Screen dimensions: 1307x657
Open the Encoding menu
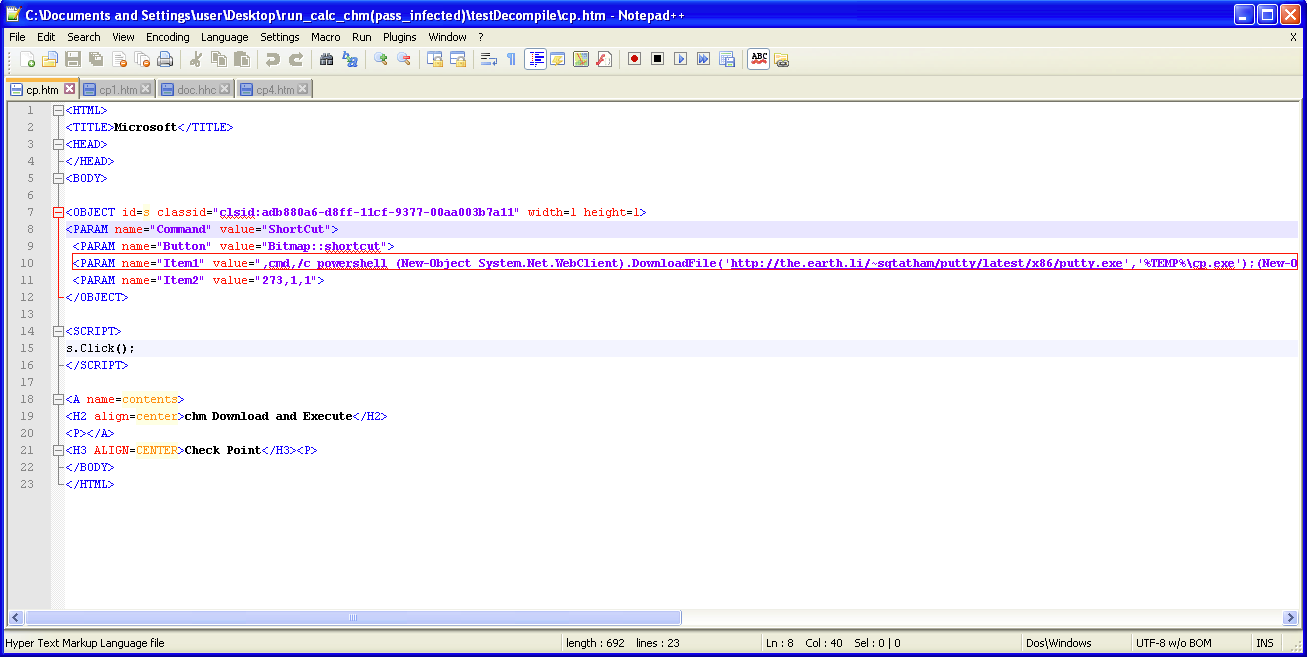coord(167,37)
